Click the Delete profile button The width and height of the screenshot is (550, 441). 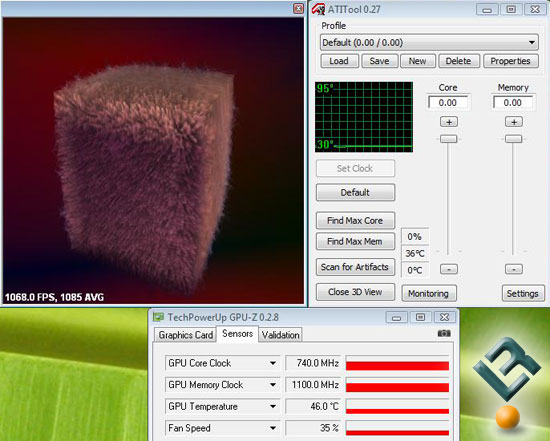click(458, 61)
